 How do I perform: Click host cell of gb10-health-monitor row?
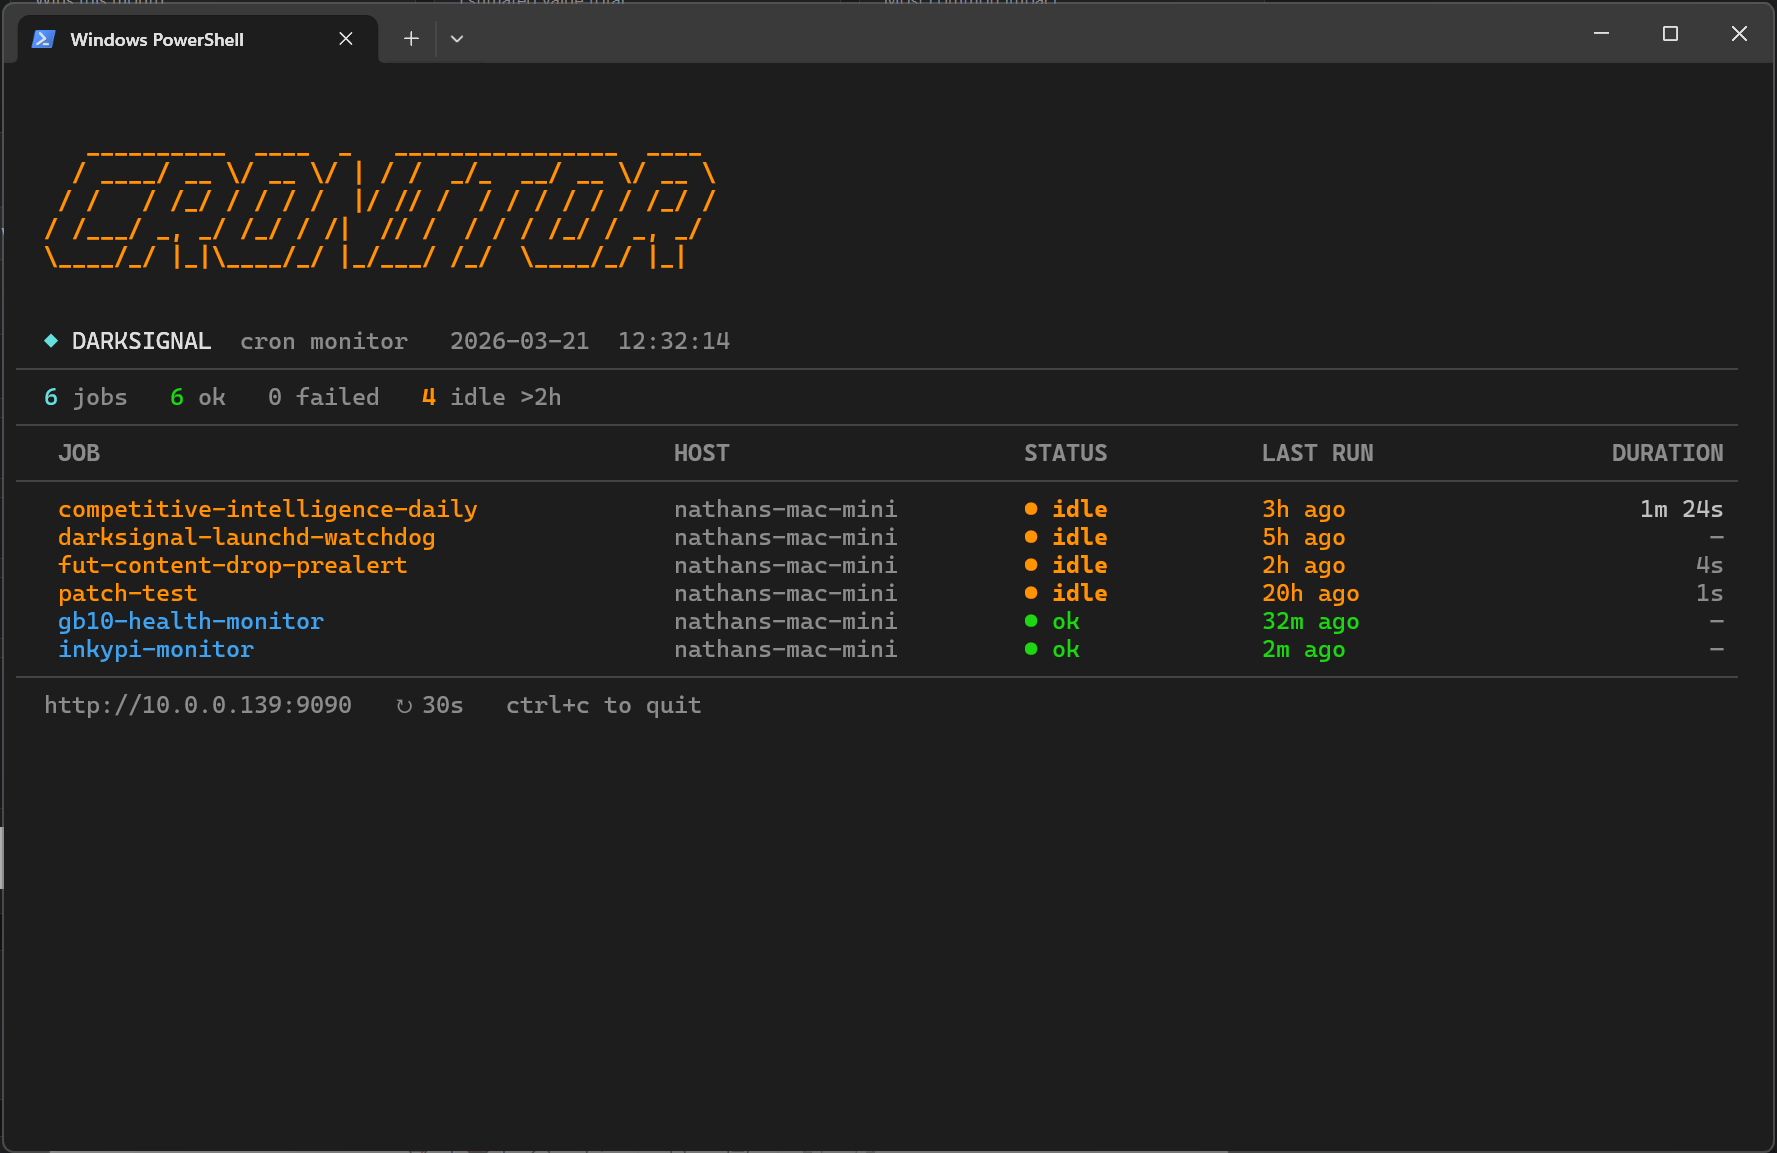(786, 621)
